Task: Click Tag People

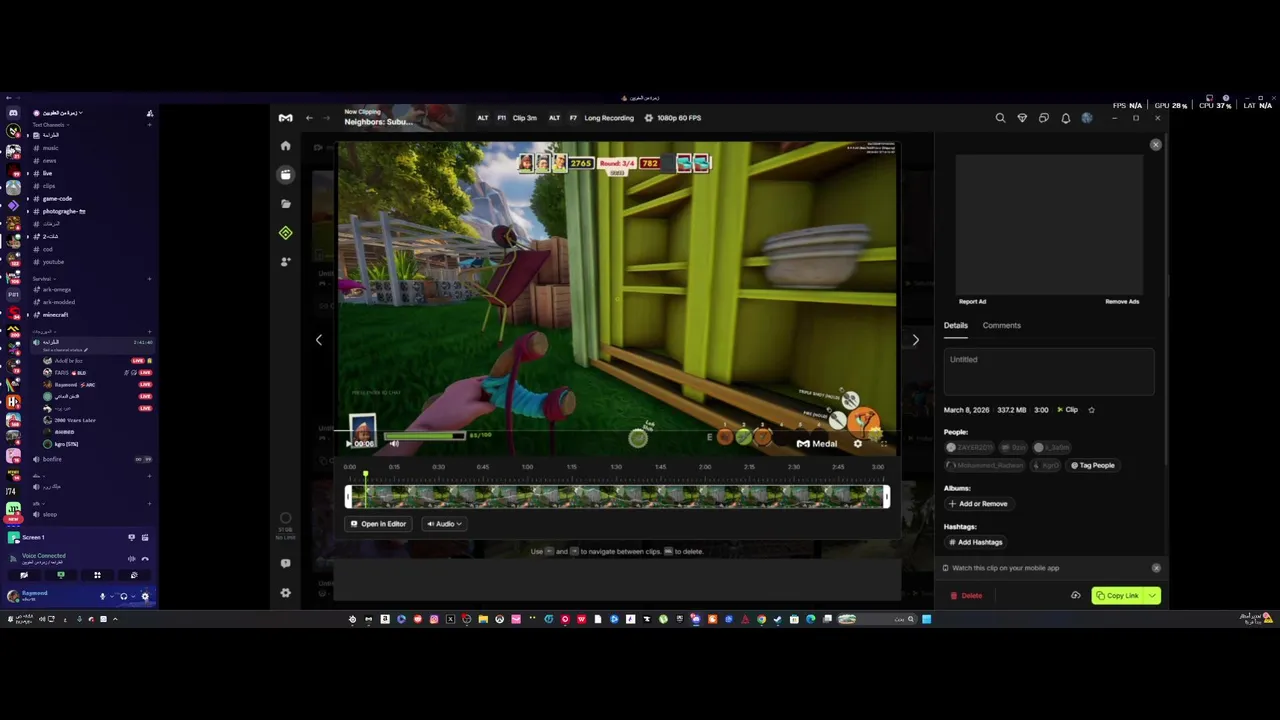Action: coord(1092,465)
